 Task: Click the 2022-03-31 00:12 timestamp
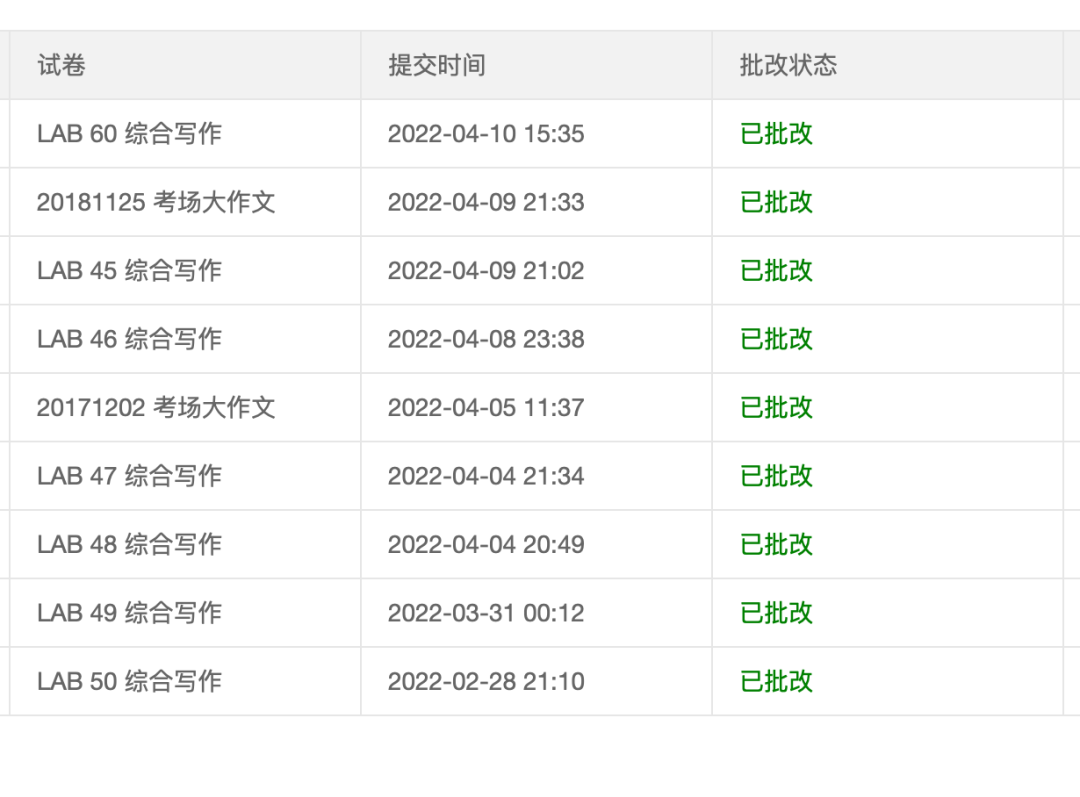click(x=486, y=613)
